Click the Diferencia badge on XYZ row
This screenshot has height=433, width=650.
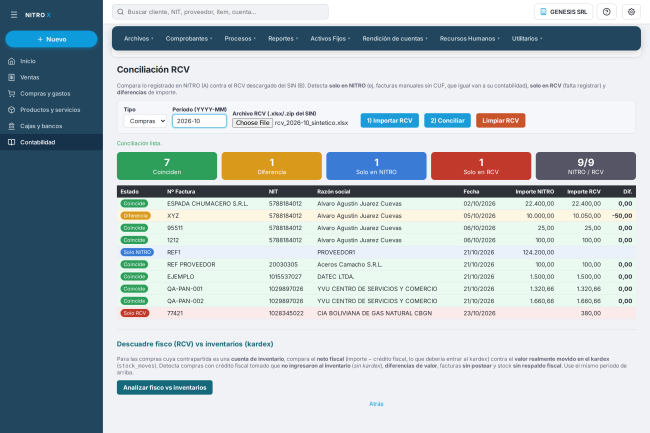coord(136,216)
